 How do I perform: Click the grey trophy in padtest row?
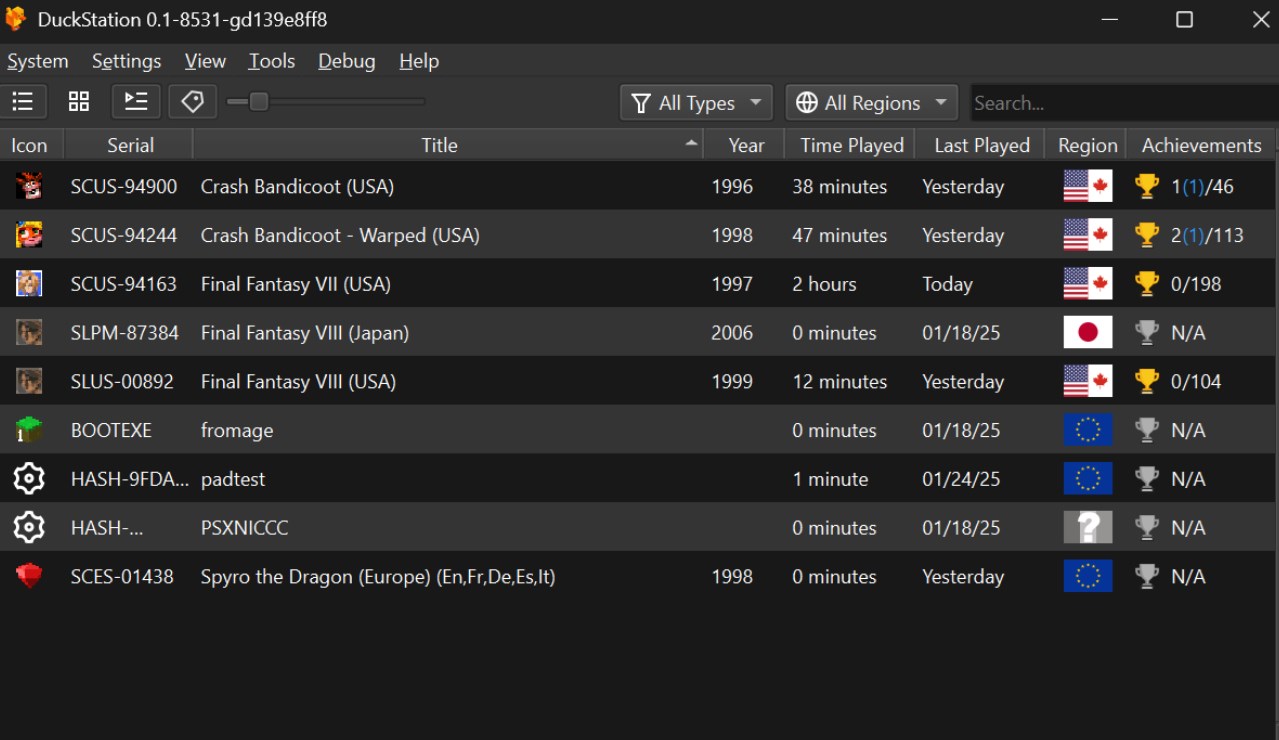coord(1147,479)
